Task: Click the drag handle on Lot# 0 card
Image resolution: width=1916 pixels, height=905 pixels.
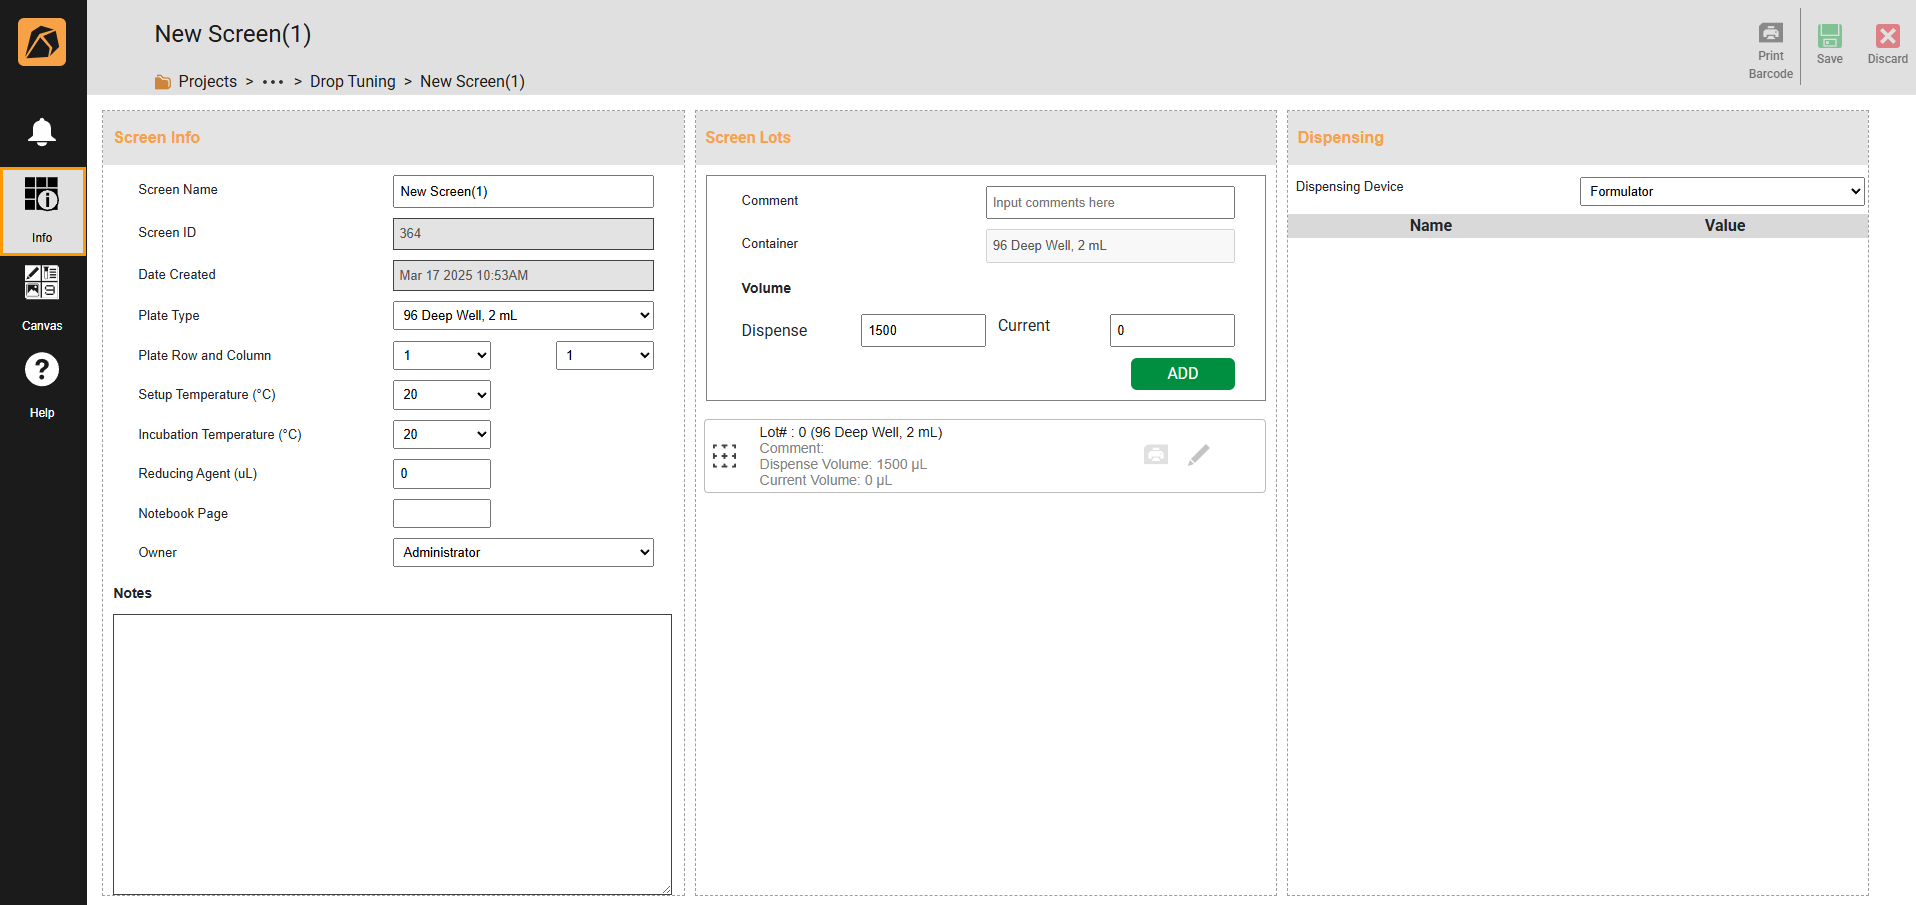Action: click(724, 456)
